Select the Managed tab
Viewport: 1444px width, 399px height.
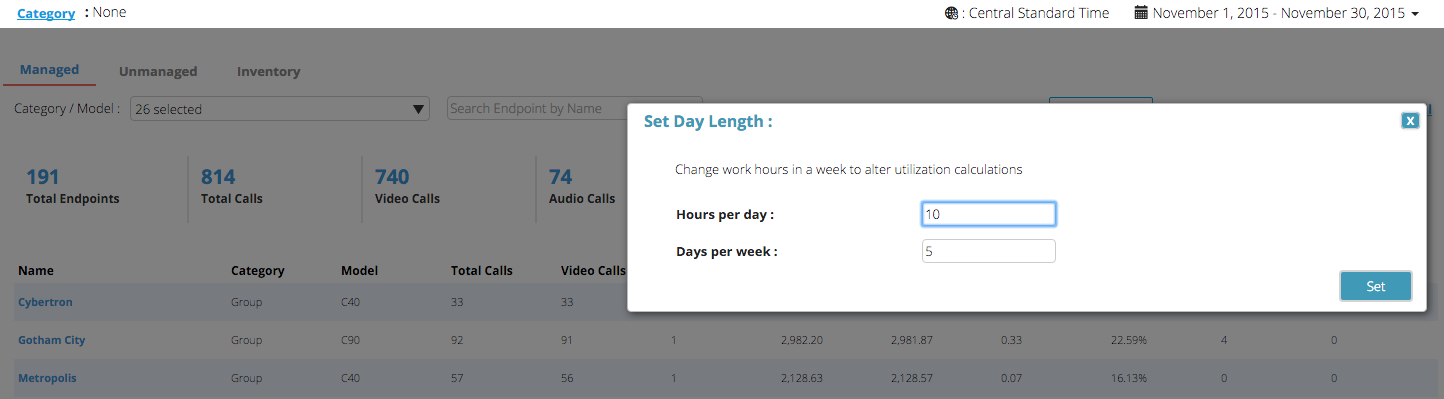[49, 70]
